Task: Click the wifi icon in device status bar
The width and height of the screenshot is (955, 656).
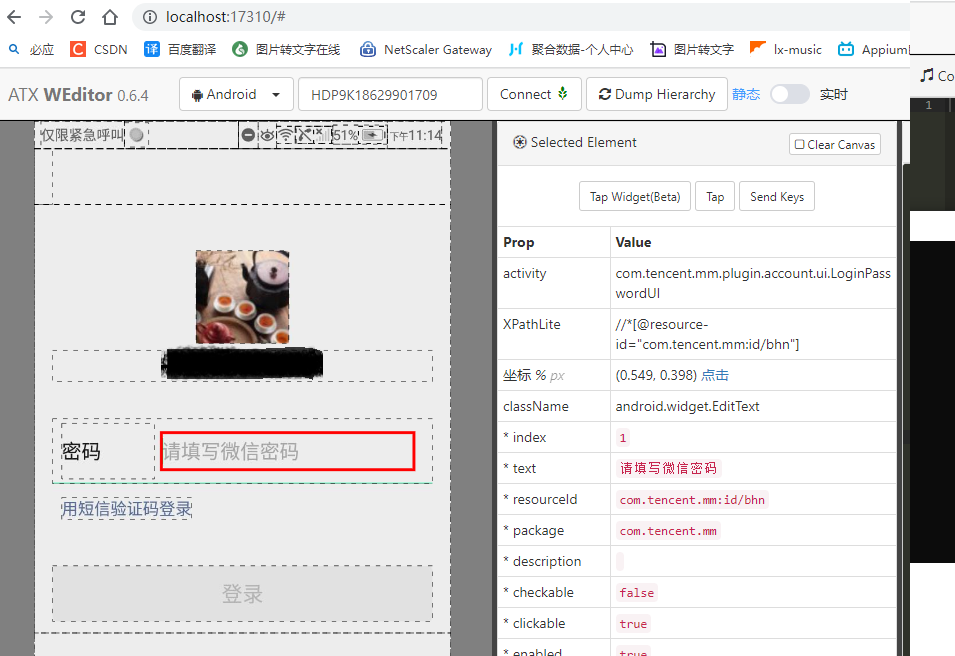Action: tap(285, 135)
